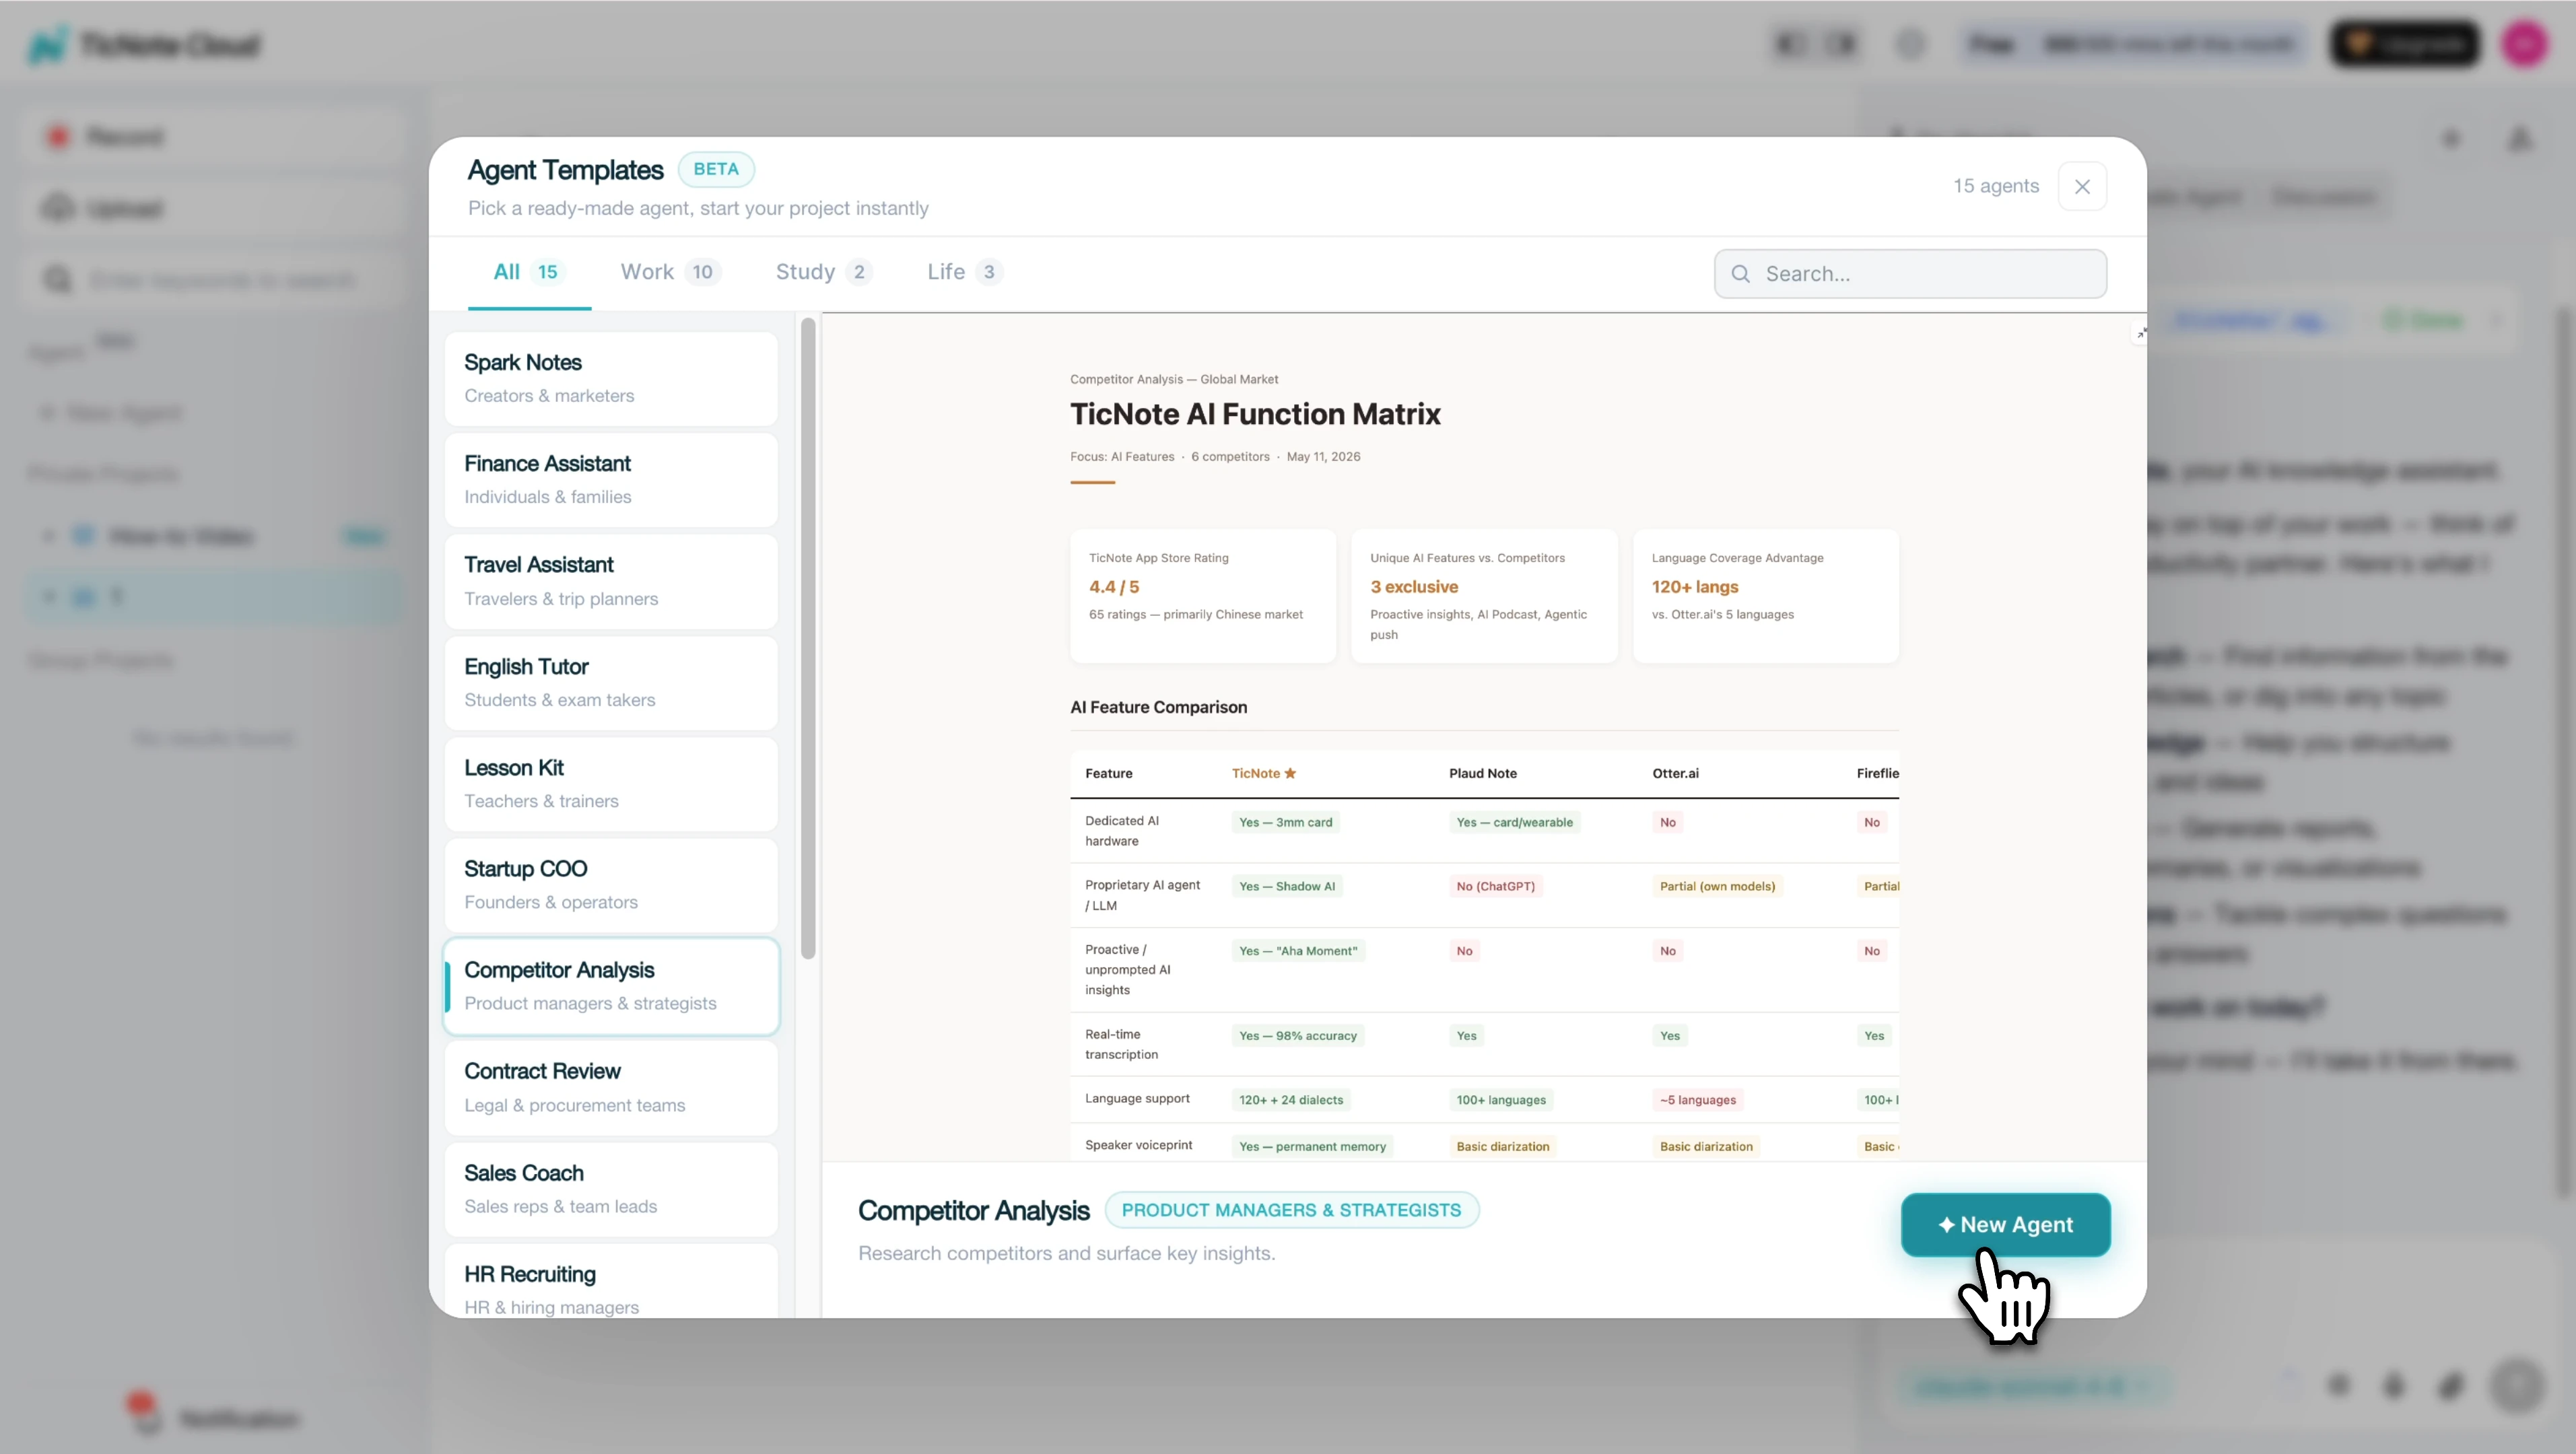Click the '100+ languages' cell
Viewport: 2576px width, 1454px height.
(1501, 1100)
